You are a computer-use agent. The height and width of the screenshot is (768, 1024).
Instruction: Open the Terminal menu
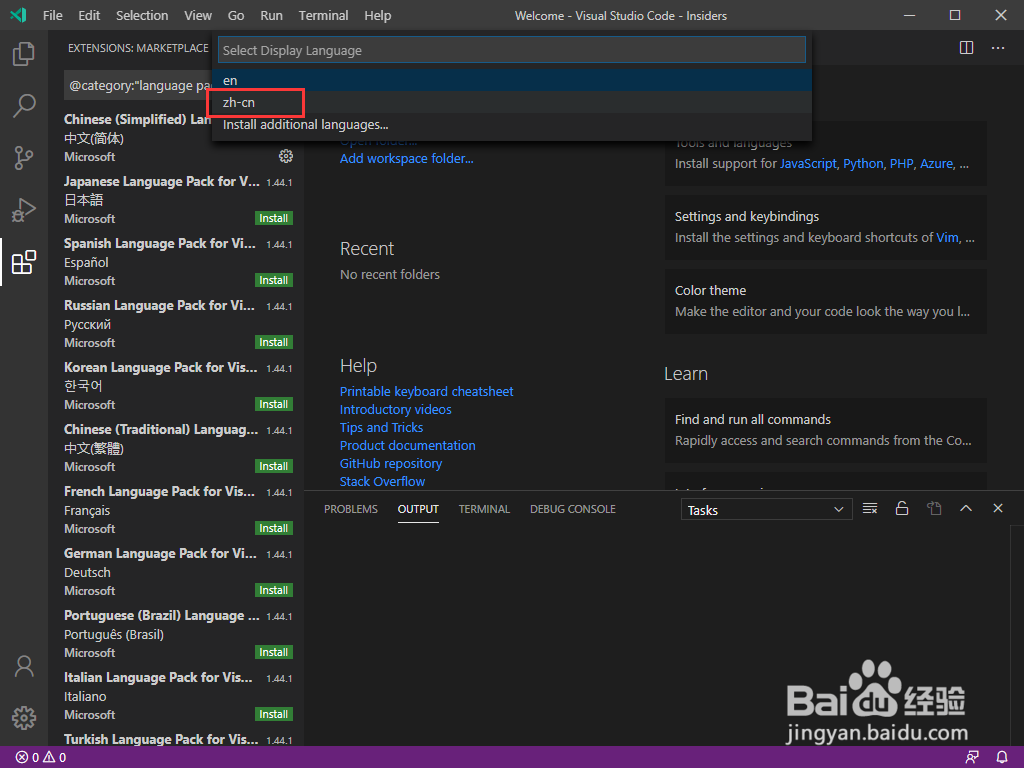coord(323,15)
